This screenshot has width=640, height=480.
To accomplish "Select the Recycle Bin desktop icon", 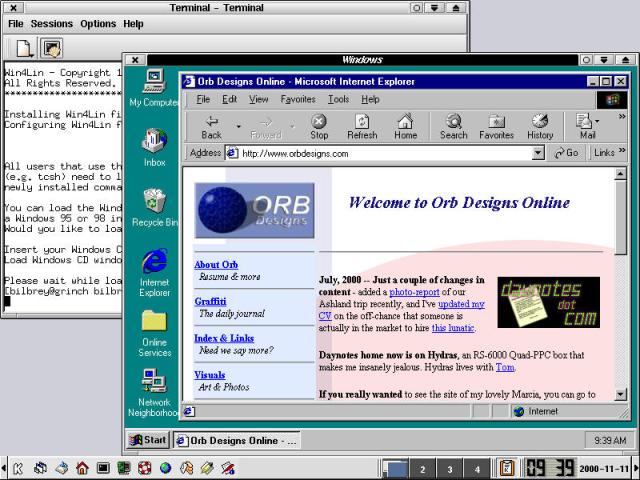I will pos(154,207).
